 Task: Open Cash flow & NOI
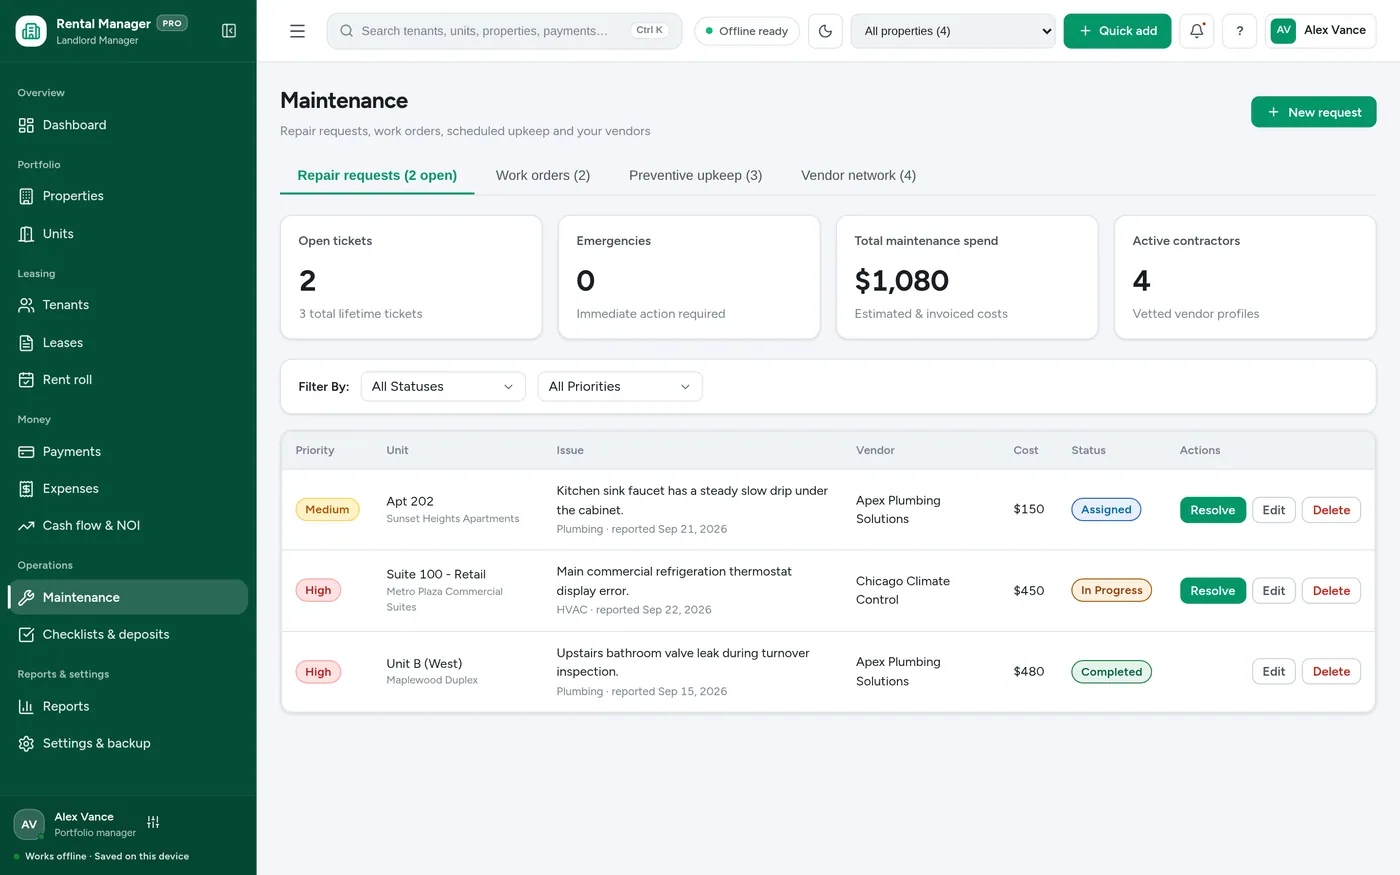click(128, 526)
